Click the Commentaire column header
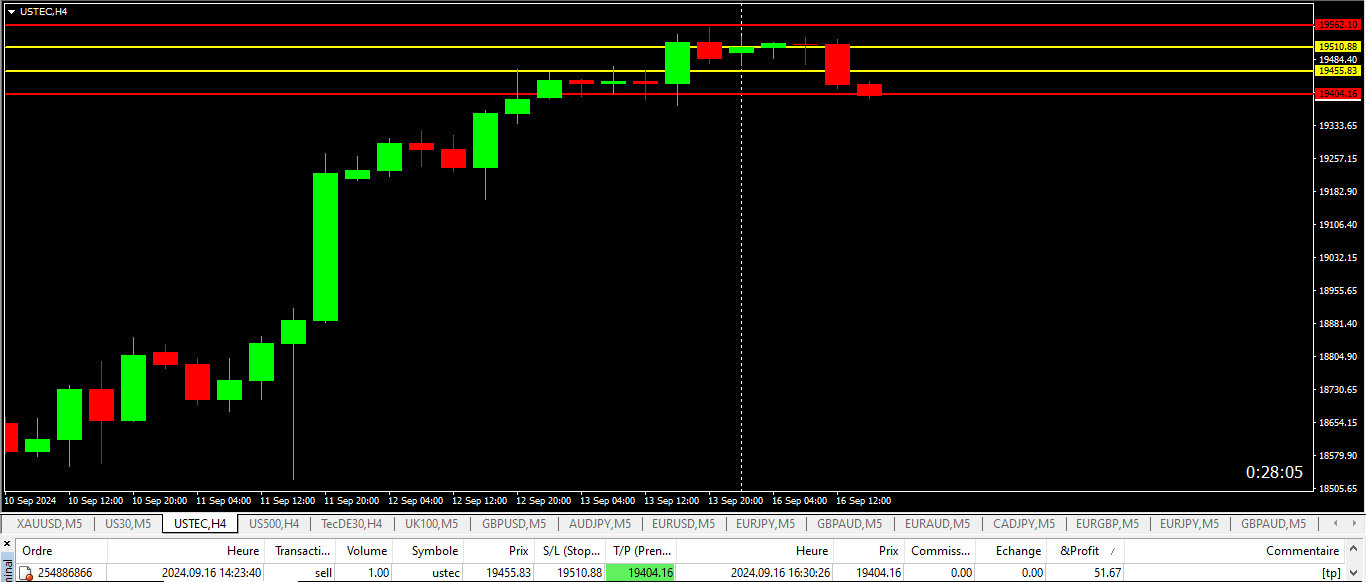This screenshot has width=1366, height=582. [1302, 551]
